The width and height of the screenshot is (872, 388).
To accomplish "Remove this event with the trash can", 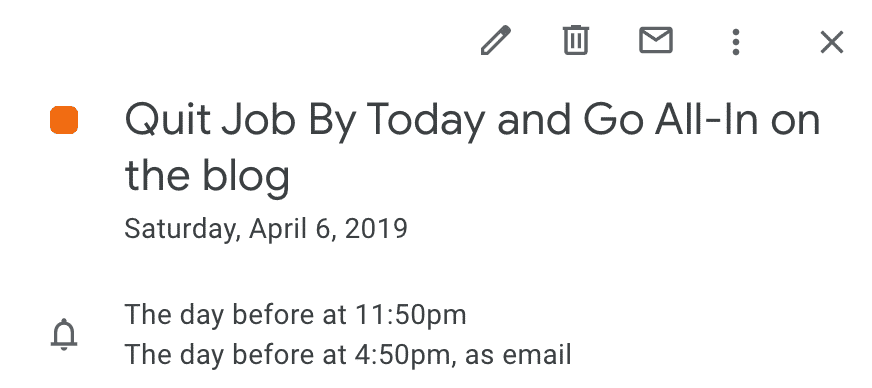I will pyautogui.click(x=576, y=41).
